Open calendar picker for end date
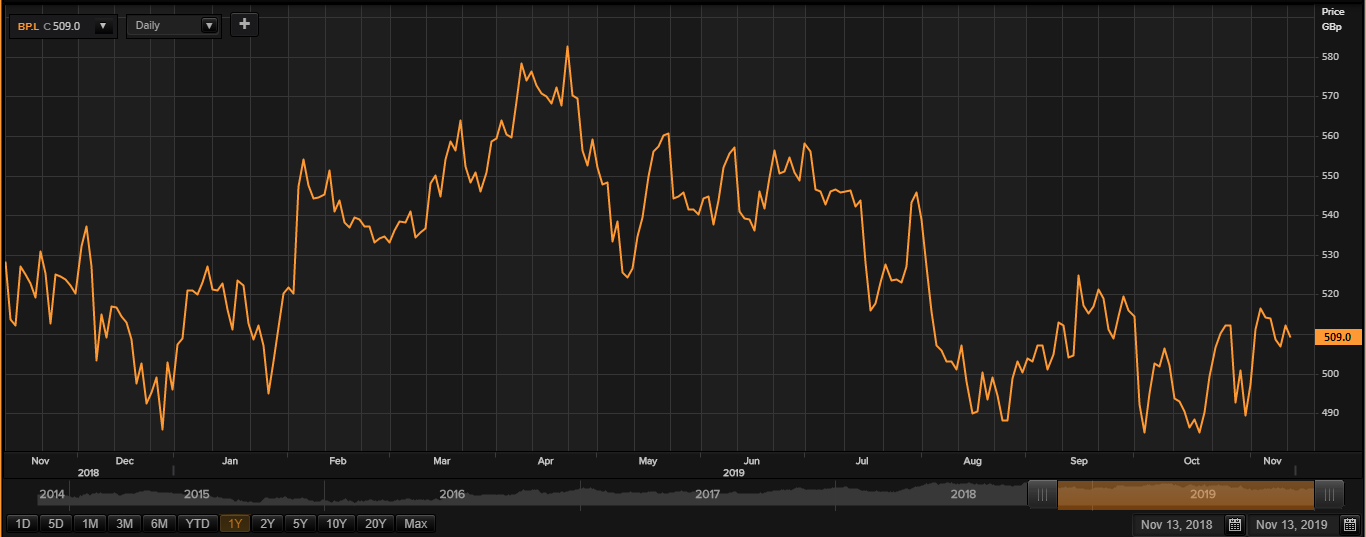This screenshot has width=1366, height=537. [1349, 525]
